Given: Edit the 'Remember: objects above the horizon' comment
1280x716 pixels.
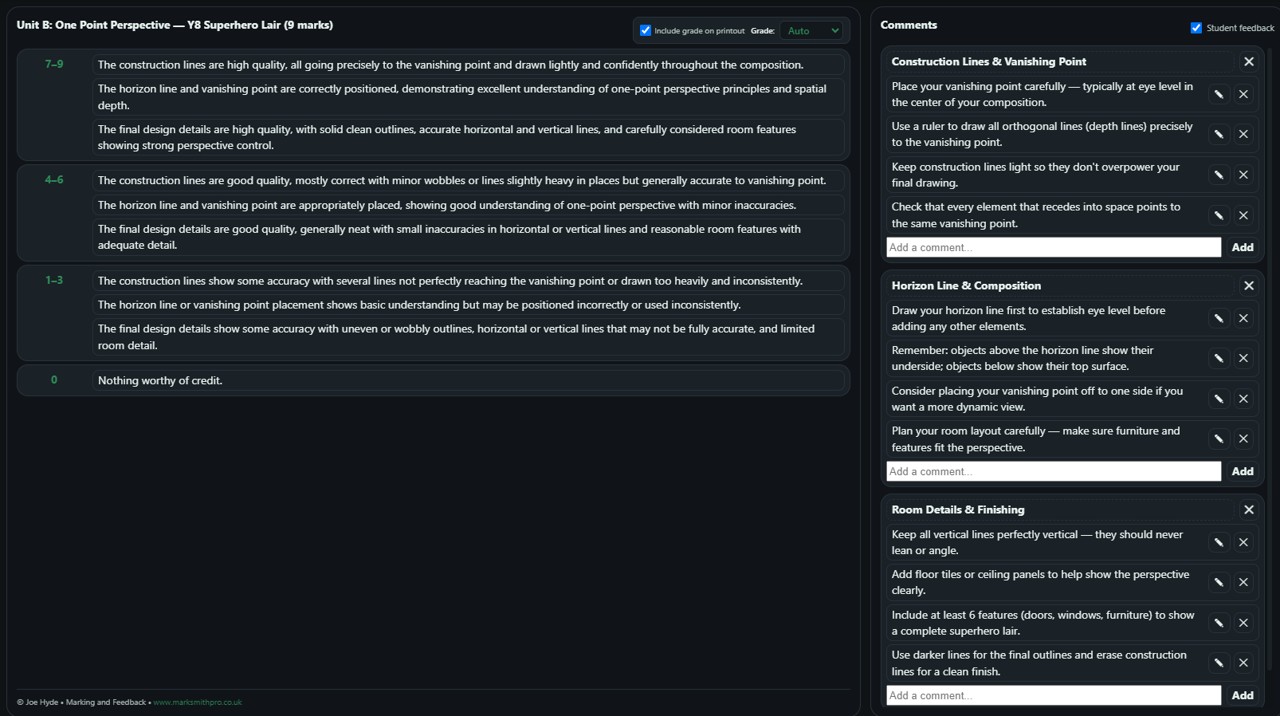Looking at the screenshot, I should (1218, 358).
